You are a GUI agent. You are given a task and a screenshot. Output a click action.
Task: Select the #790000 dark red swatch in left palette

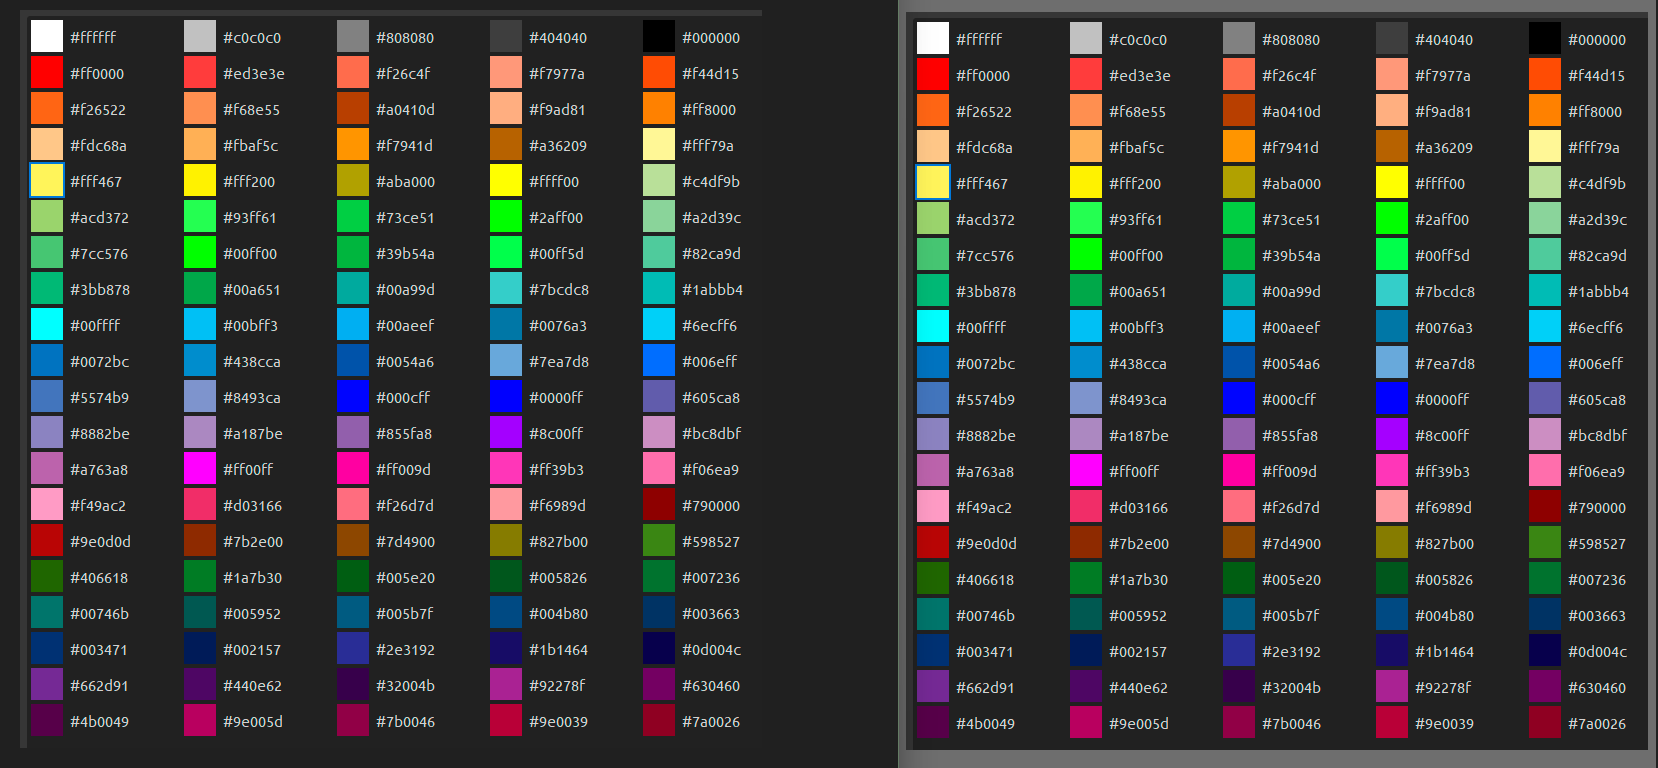[x=659, y=505]
